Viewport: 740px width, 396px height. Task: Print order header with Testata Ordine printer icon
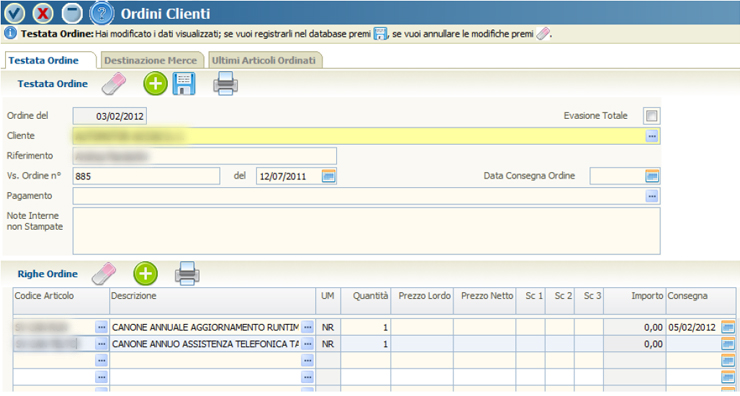[225, 84]
